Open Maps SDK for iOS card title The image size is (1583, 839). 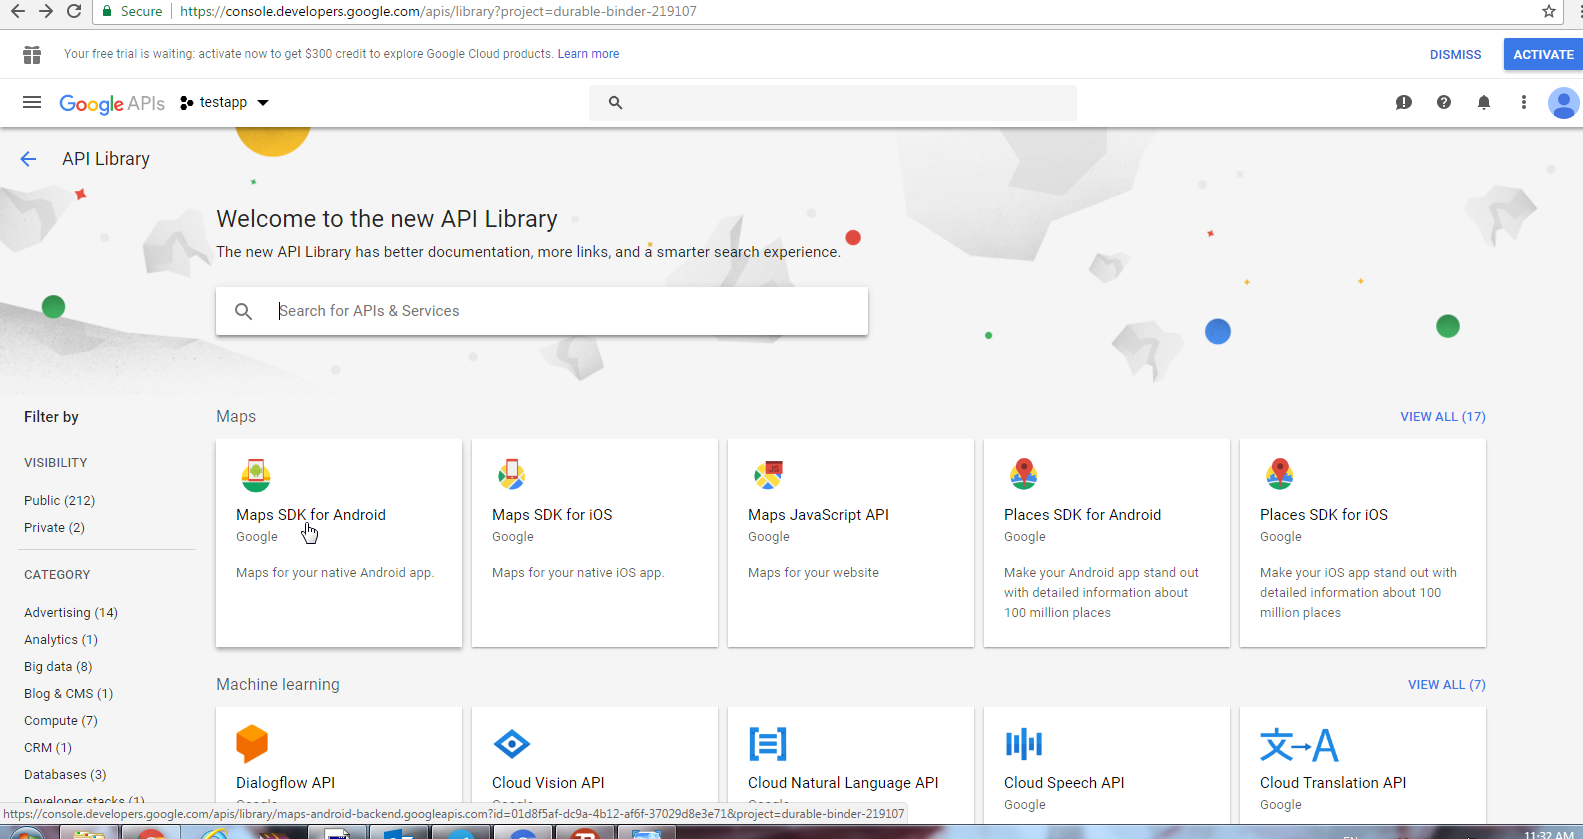[x=552, y=515]
